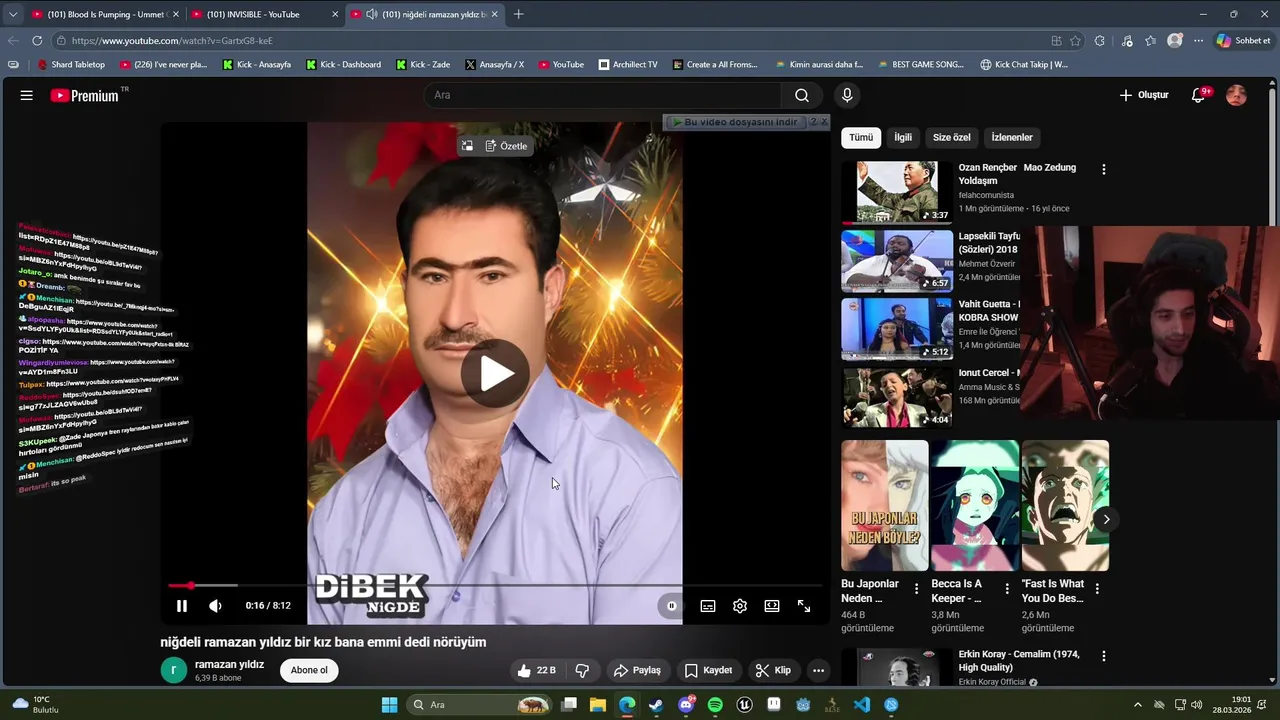Open Spotify from the taskbar
Screen dimensions: 1280x720
(715, 705)
